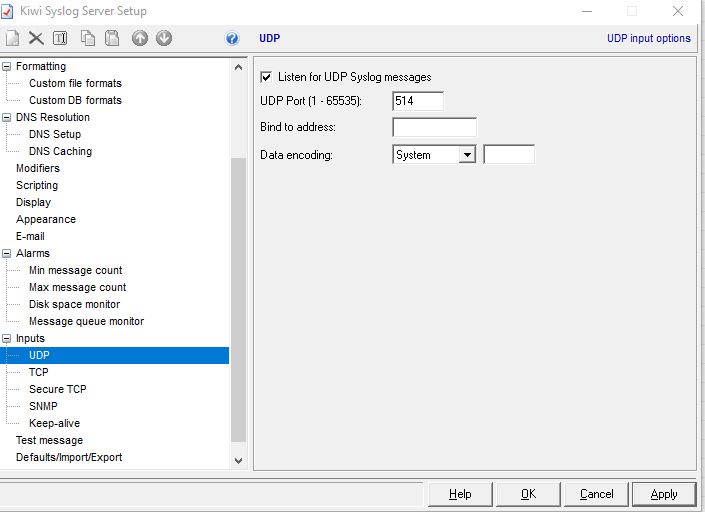Click the UDP Port field showing 514
The height and width of the screenshot is (512, 705).
[x=418, y=101]
